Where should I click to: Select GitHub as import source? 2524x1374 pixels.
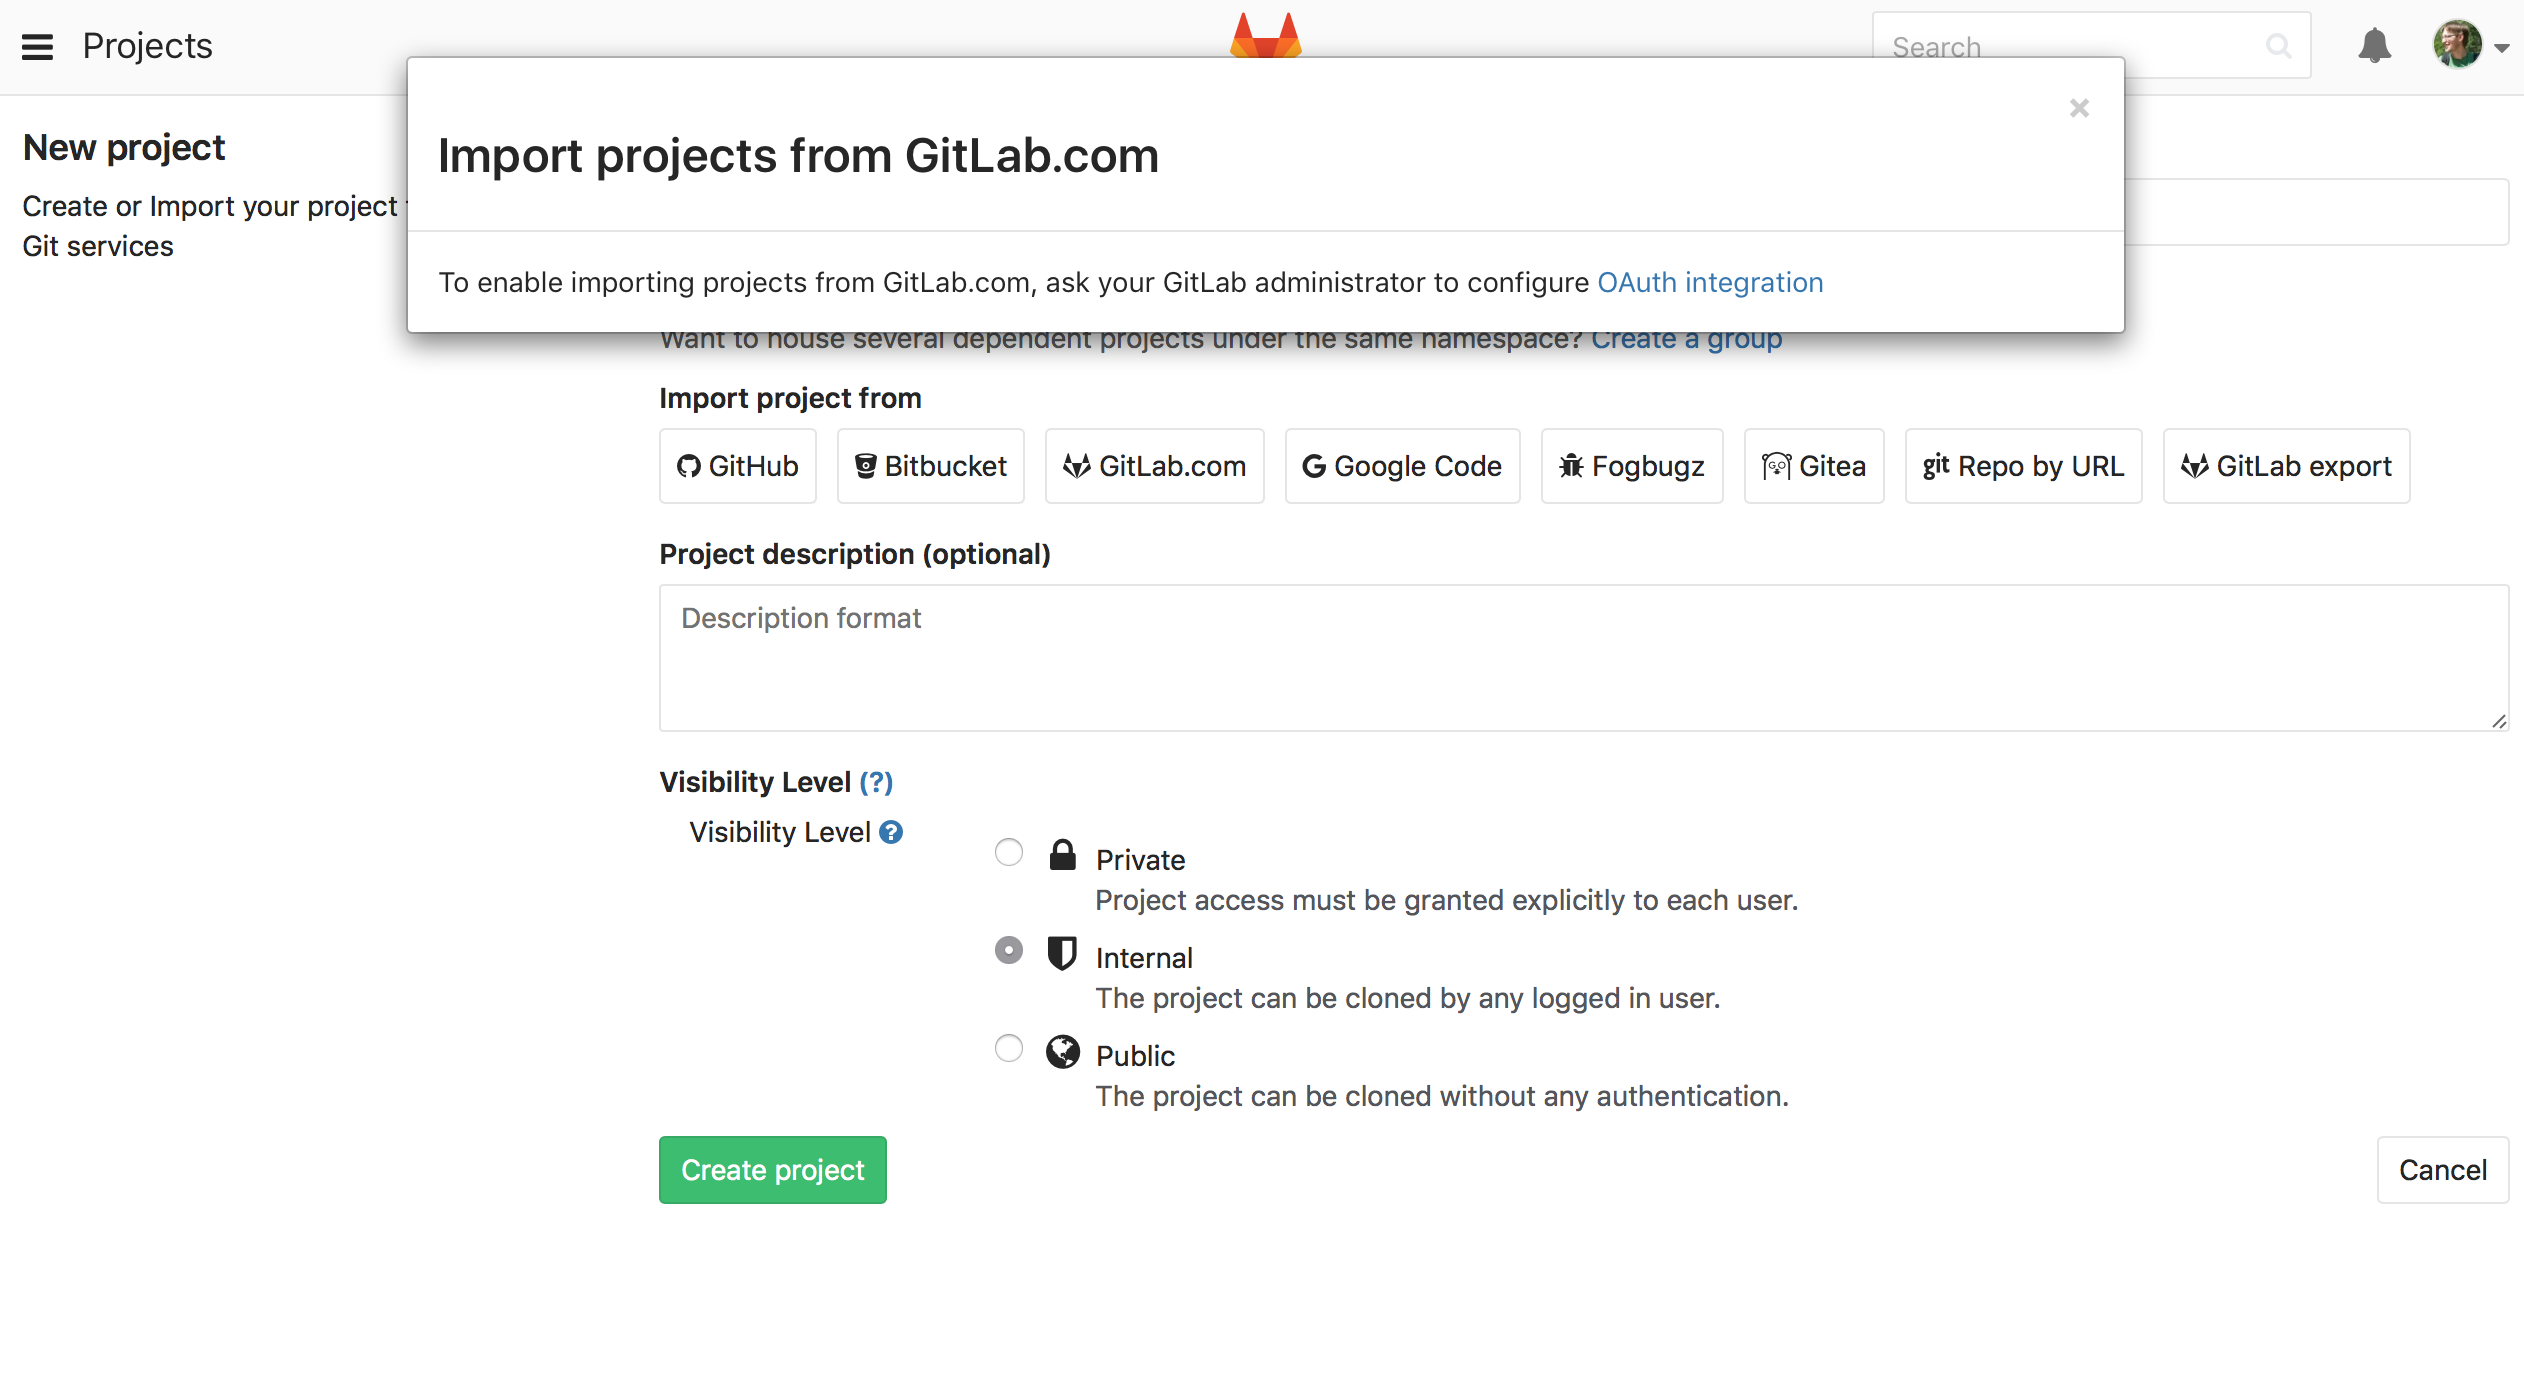(737, 465)
